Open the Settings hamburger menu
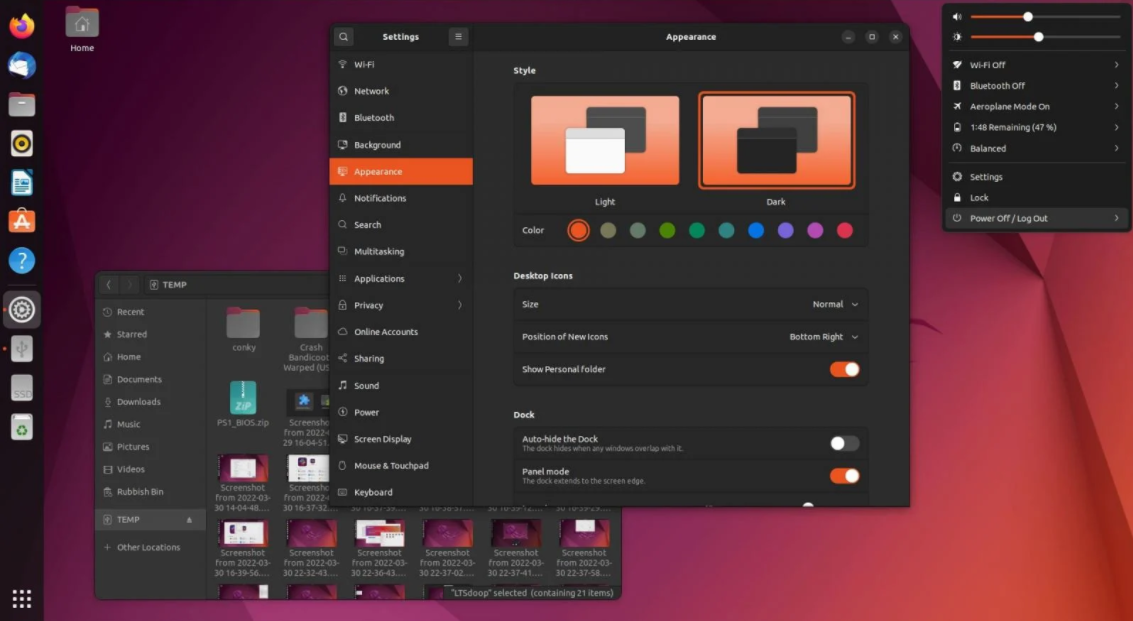Viewport: 1133px width, 621px height. point(458,37)
